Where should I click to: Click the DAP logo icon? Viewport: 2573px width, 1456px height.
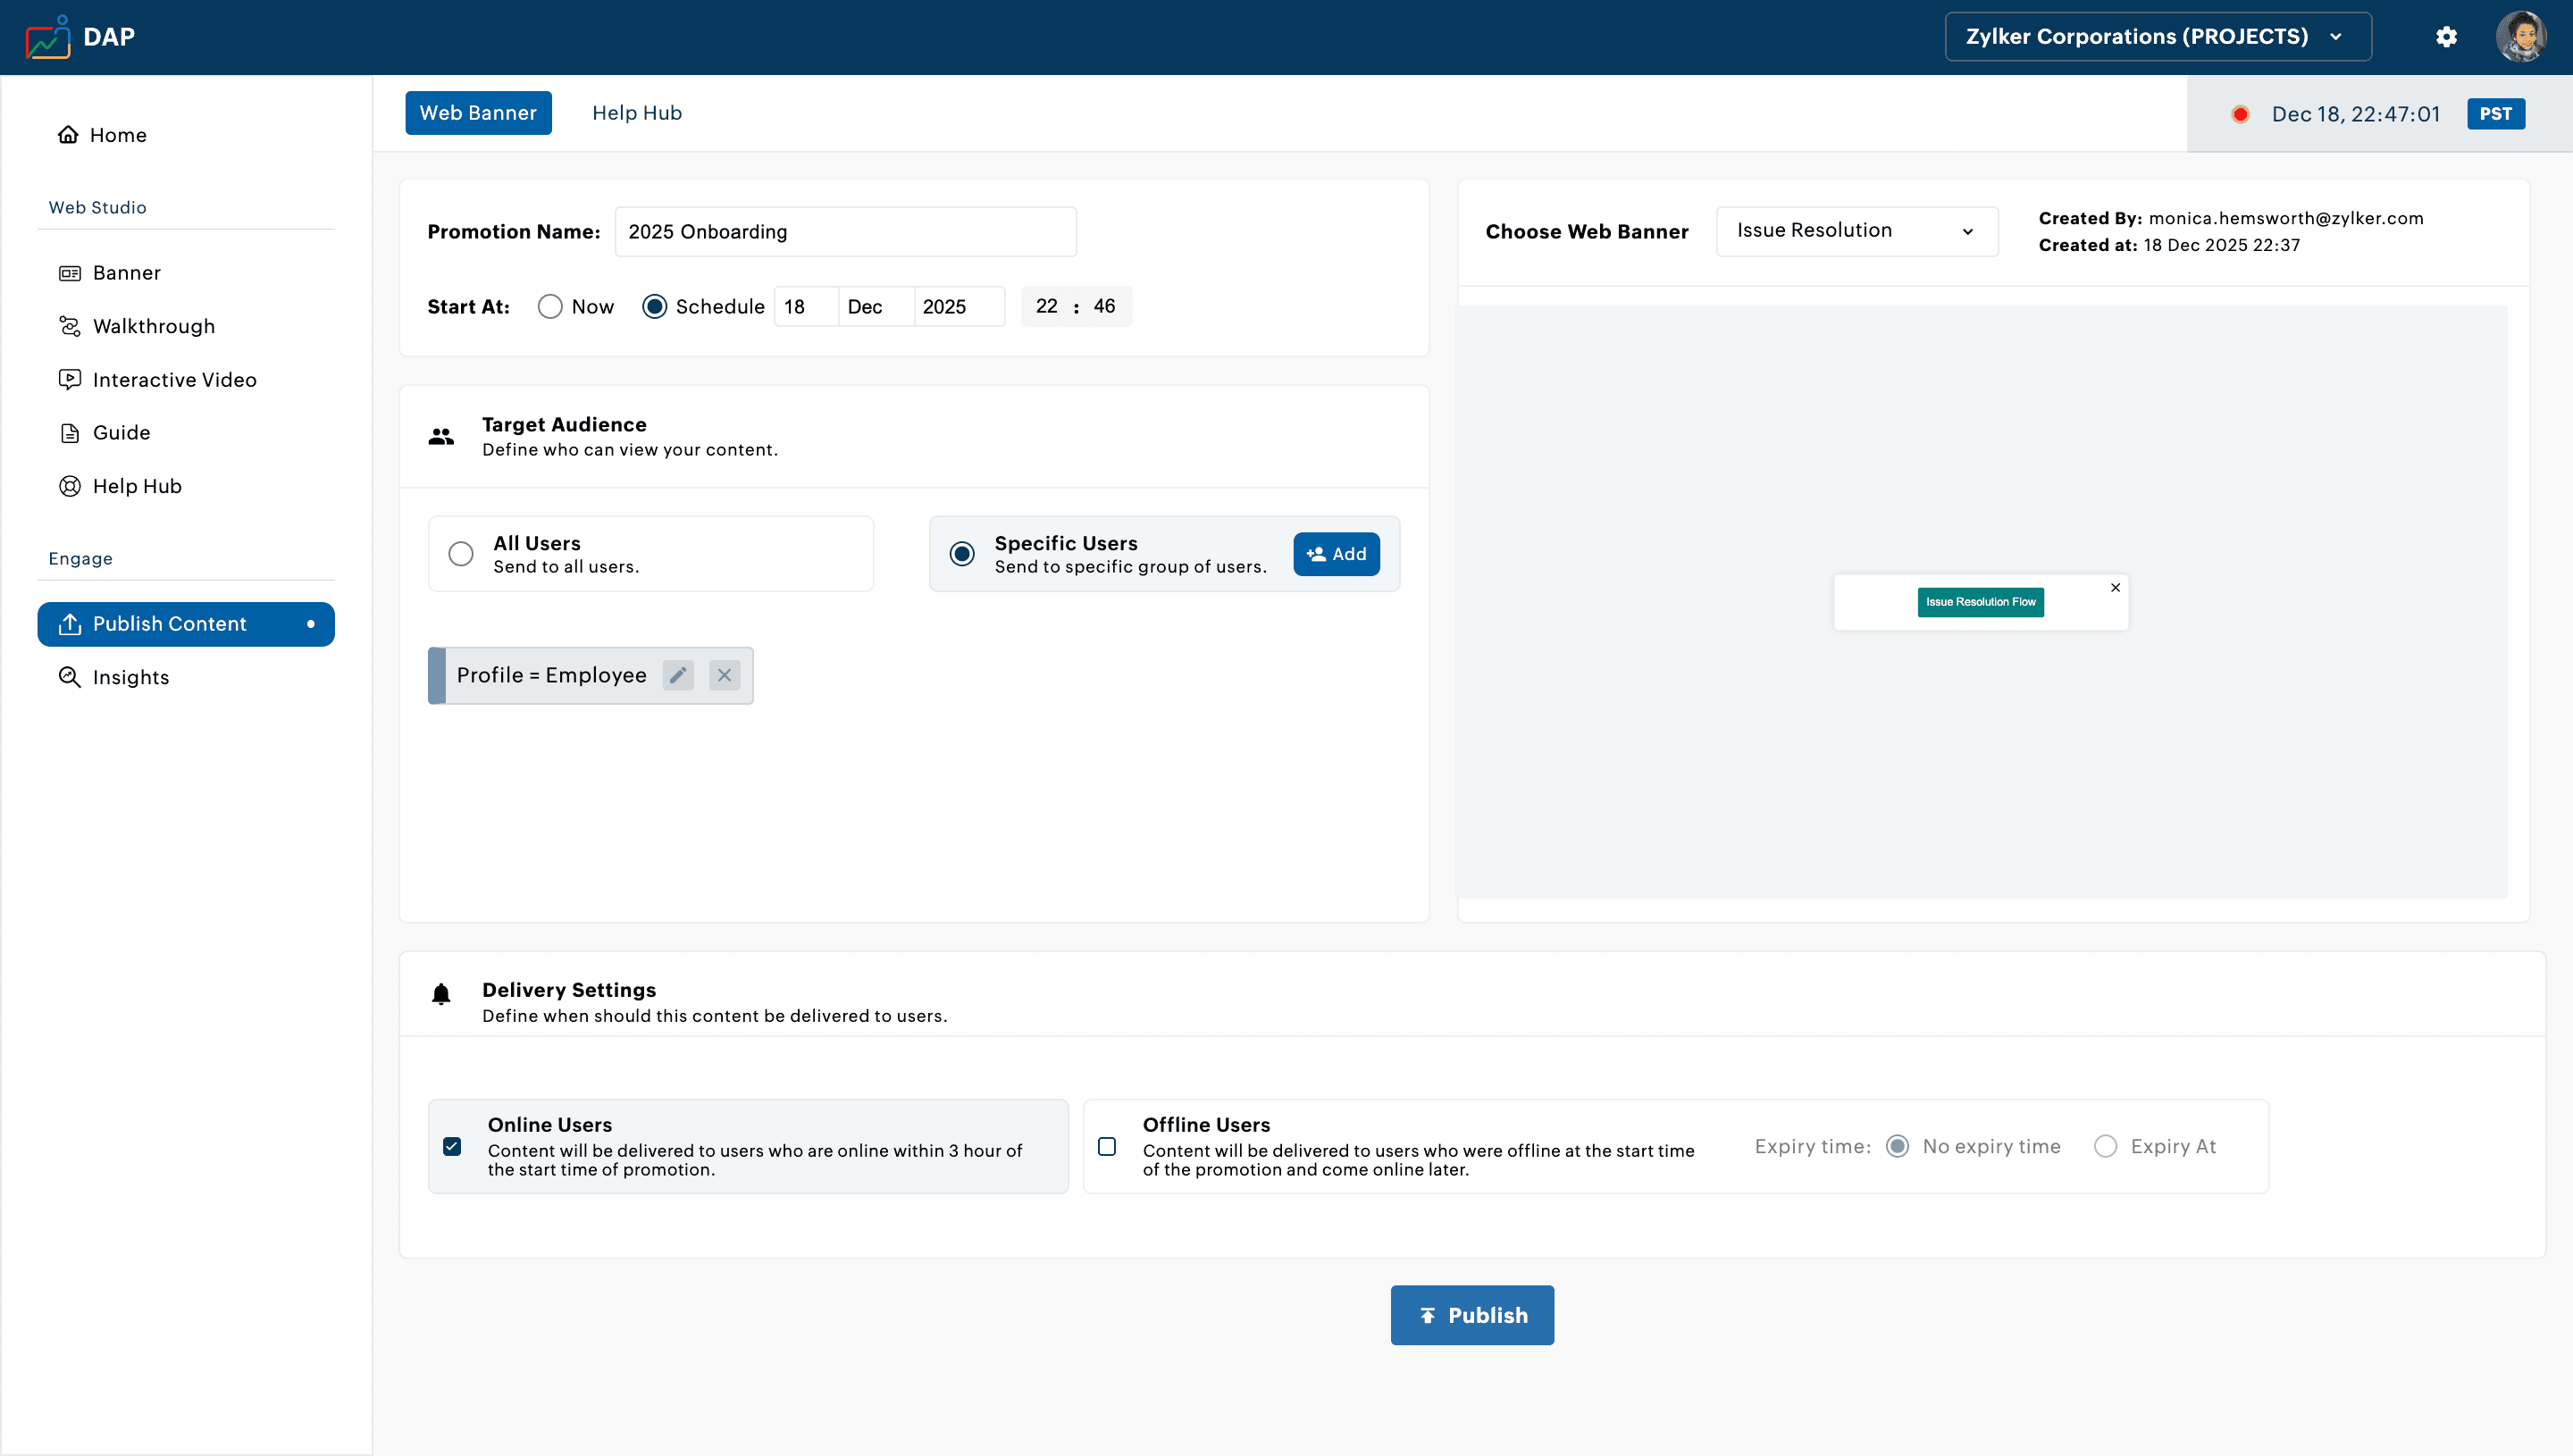coord(47,37)
